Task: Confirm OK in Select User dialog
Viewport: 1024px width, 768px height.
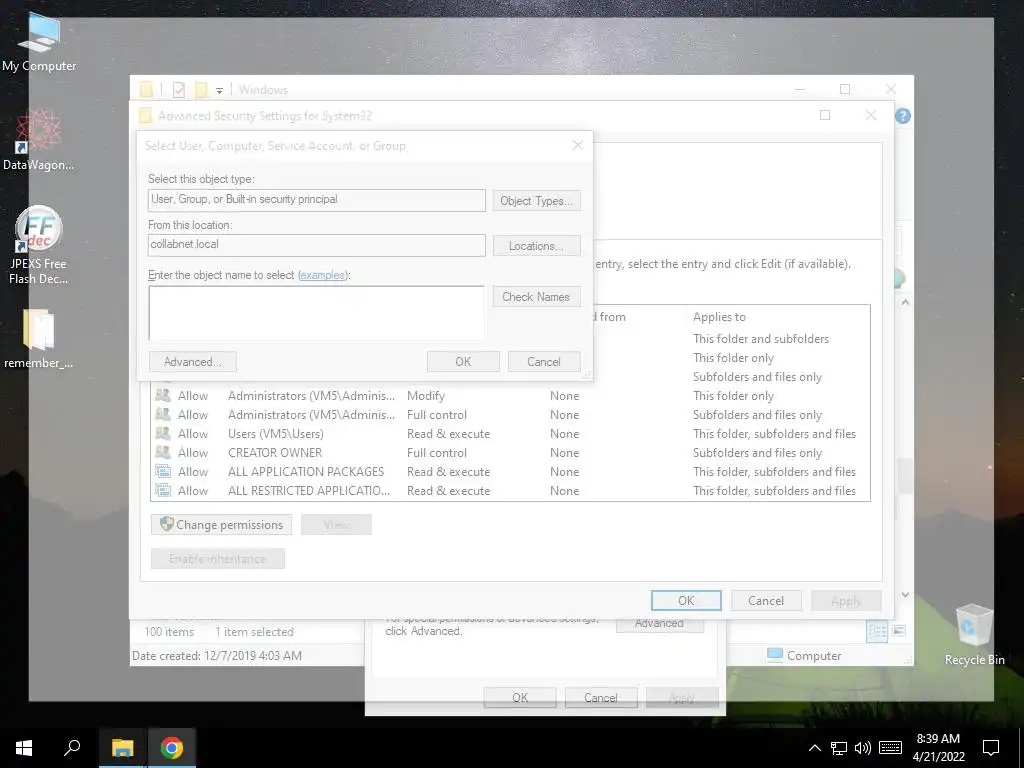Action: 463,362
